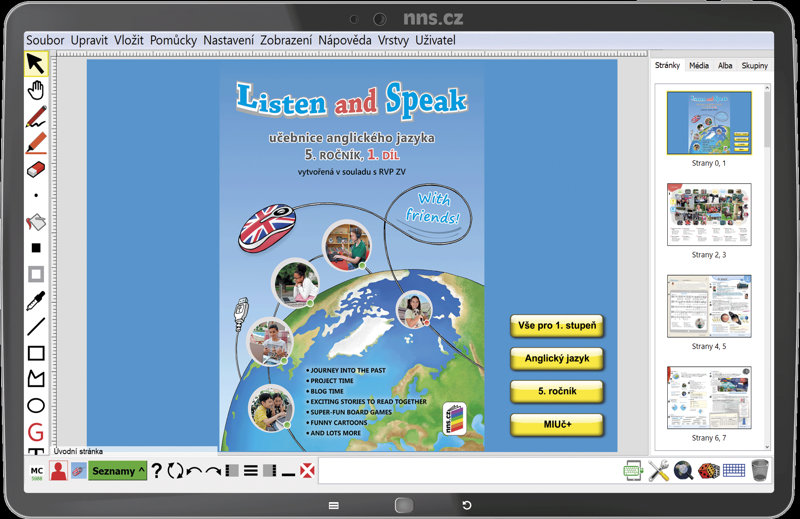Open the green tablet keyboard icon
This screenshot has height=519, width=800.
point(633,471)
